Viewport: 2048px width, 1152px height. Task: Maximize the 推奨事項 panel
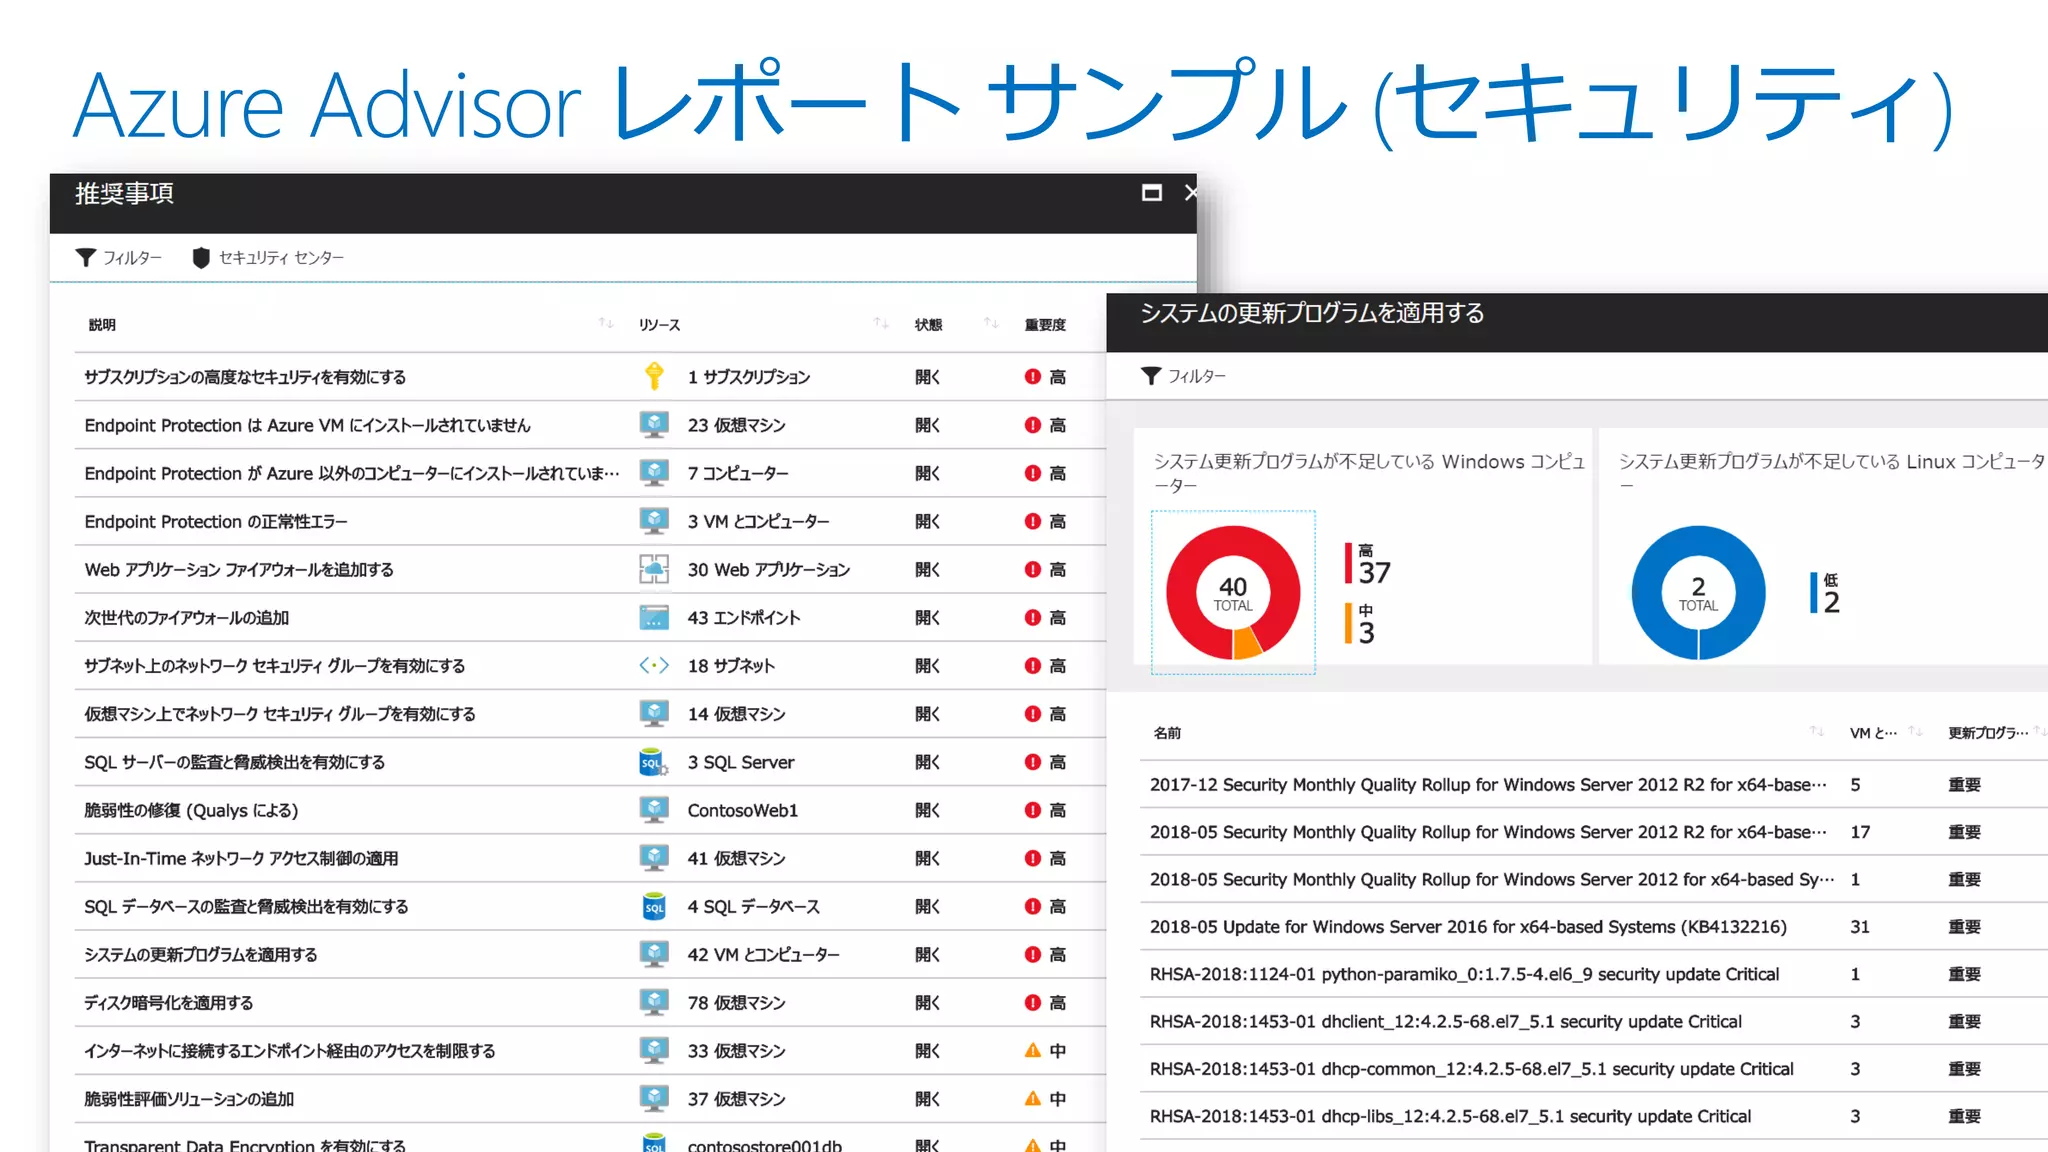[x=1152, y=193]
